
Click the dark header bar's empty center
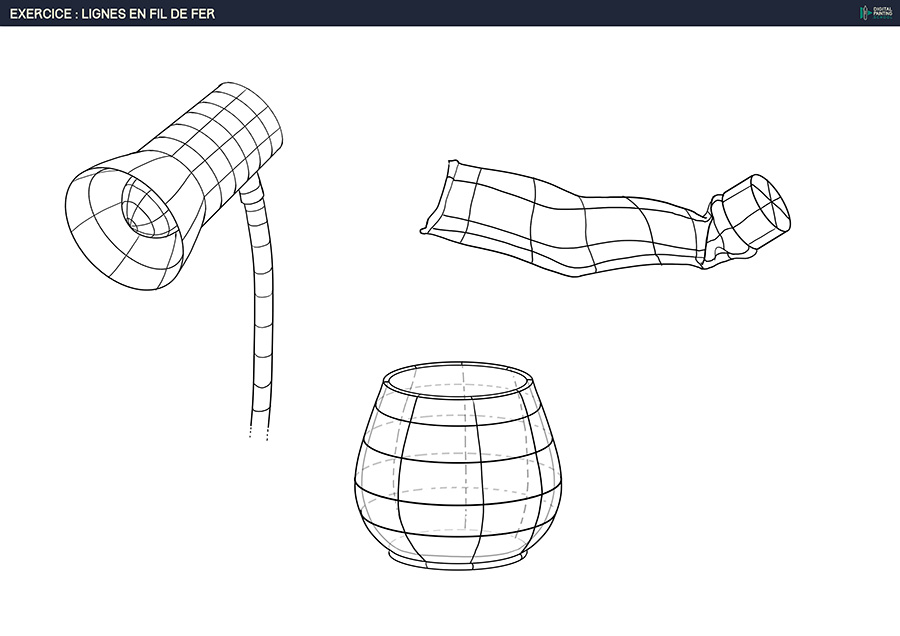[x=500, y=13]
